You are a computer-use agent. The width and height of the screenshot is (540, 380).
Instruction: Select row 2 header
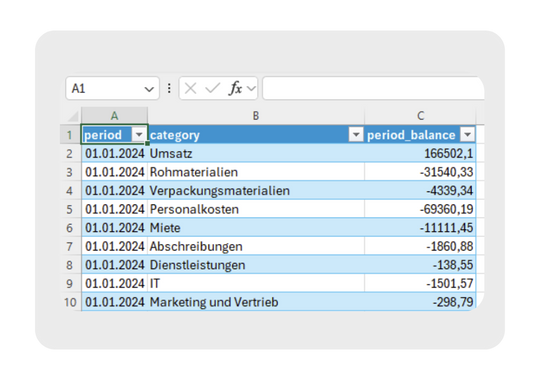(70, 153)
